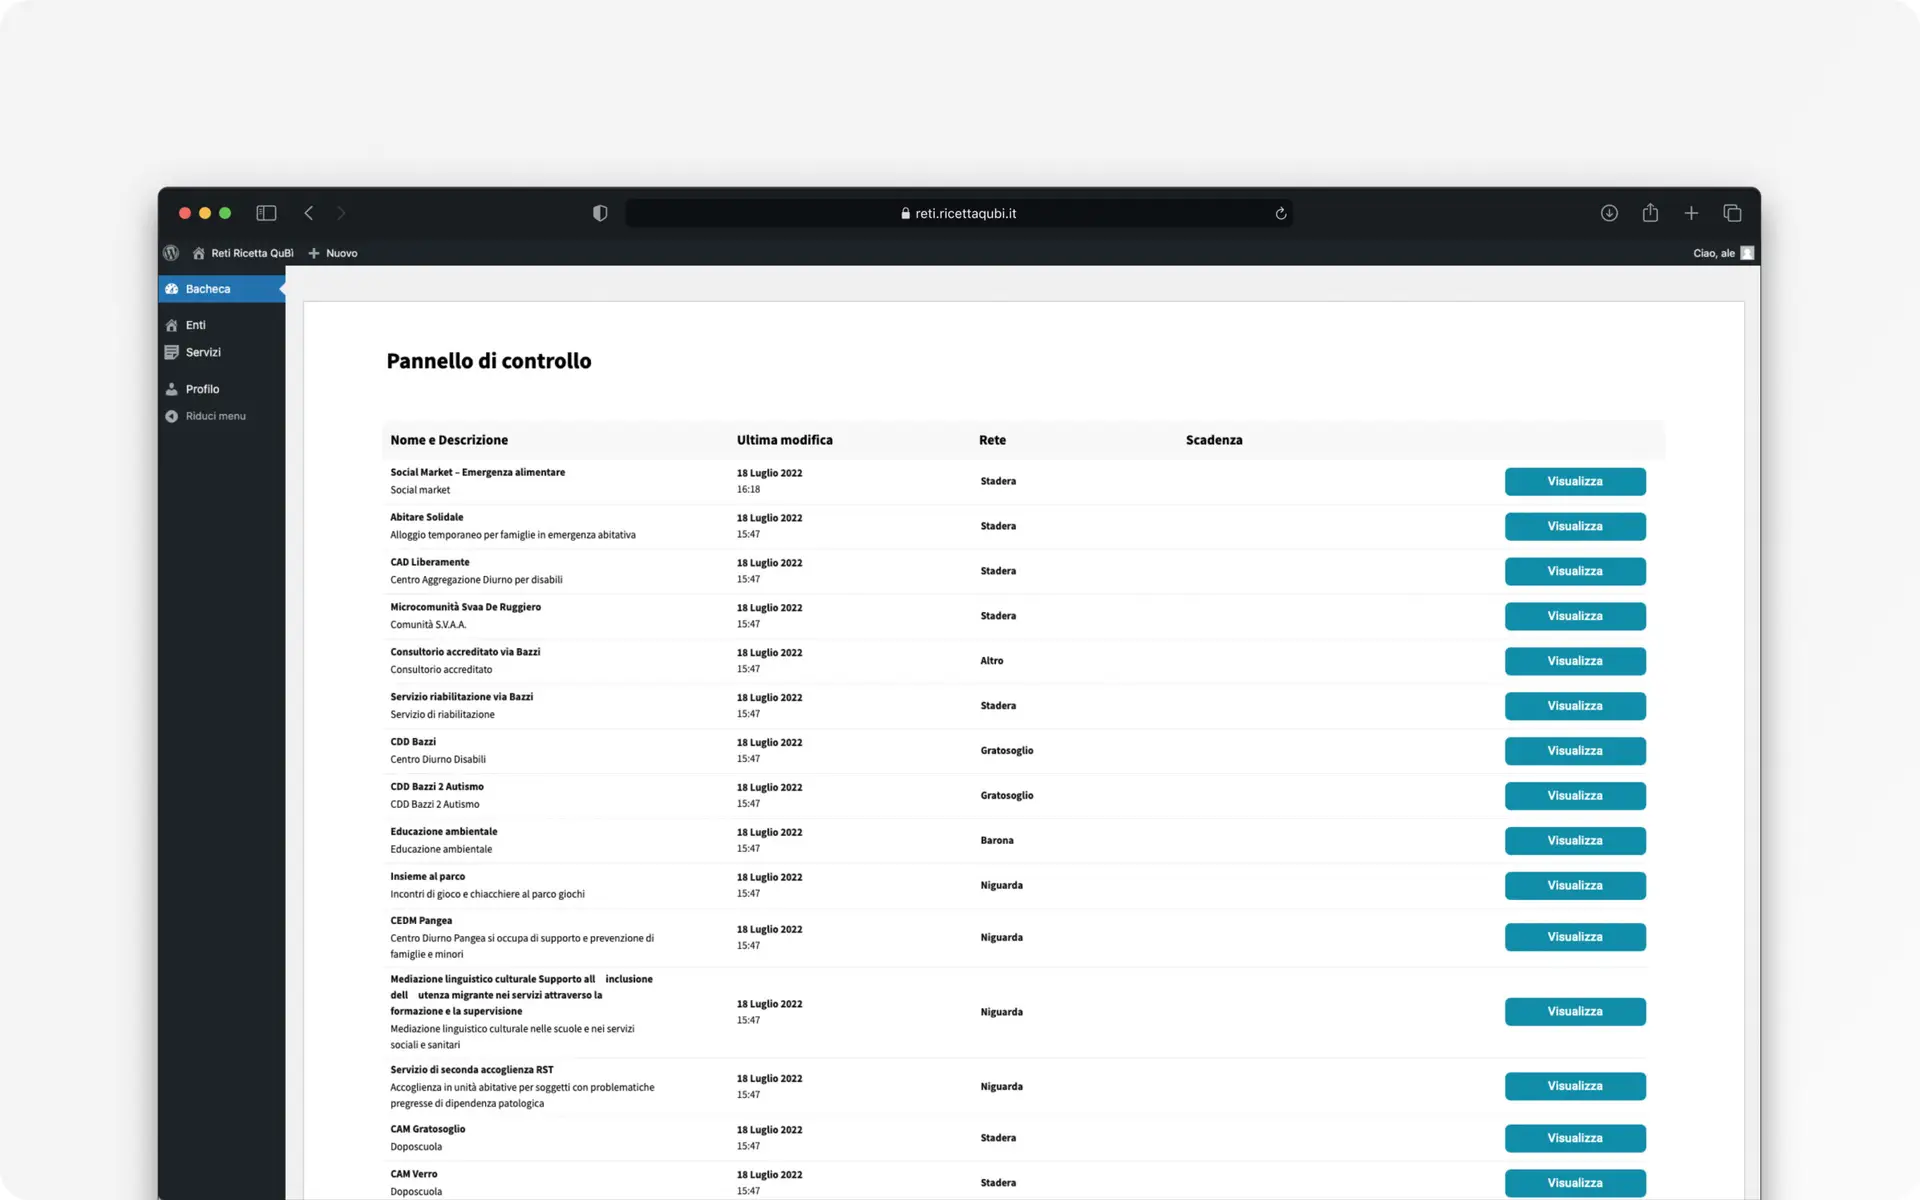Select Bacheca in the sidebar

(x=208, y=289)
